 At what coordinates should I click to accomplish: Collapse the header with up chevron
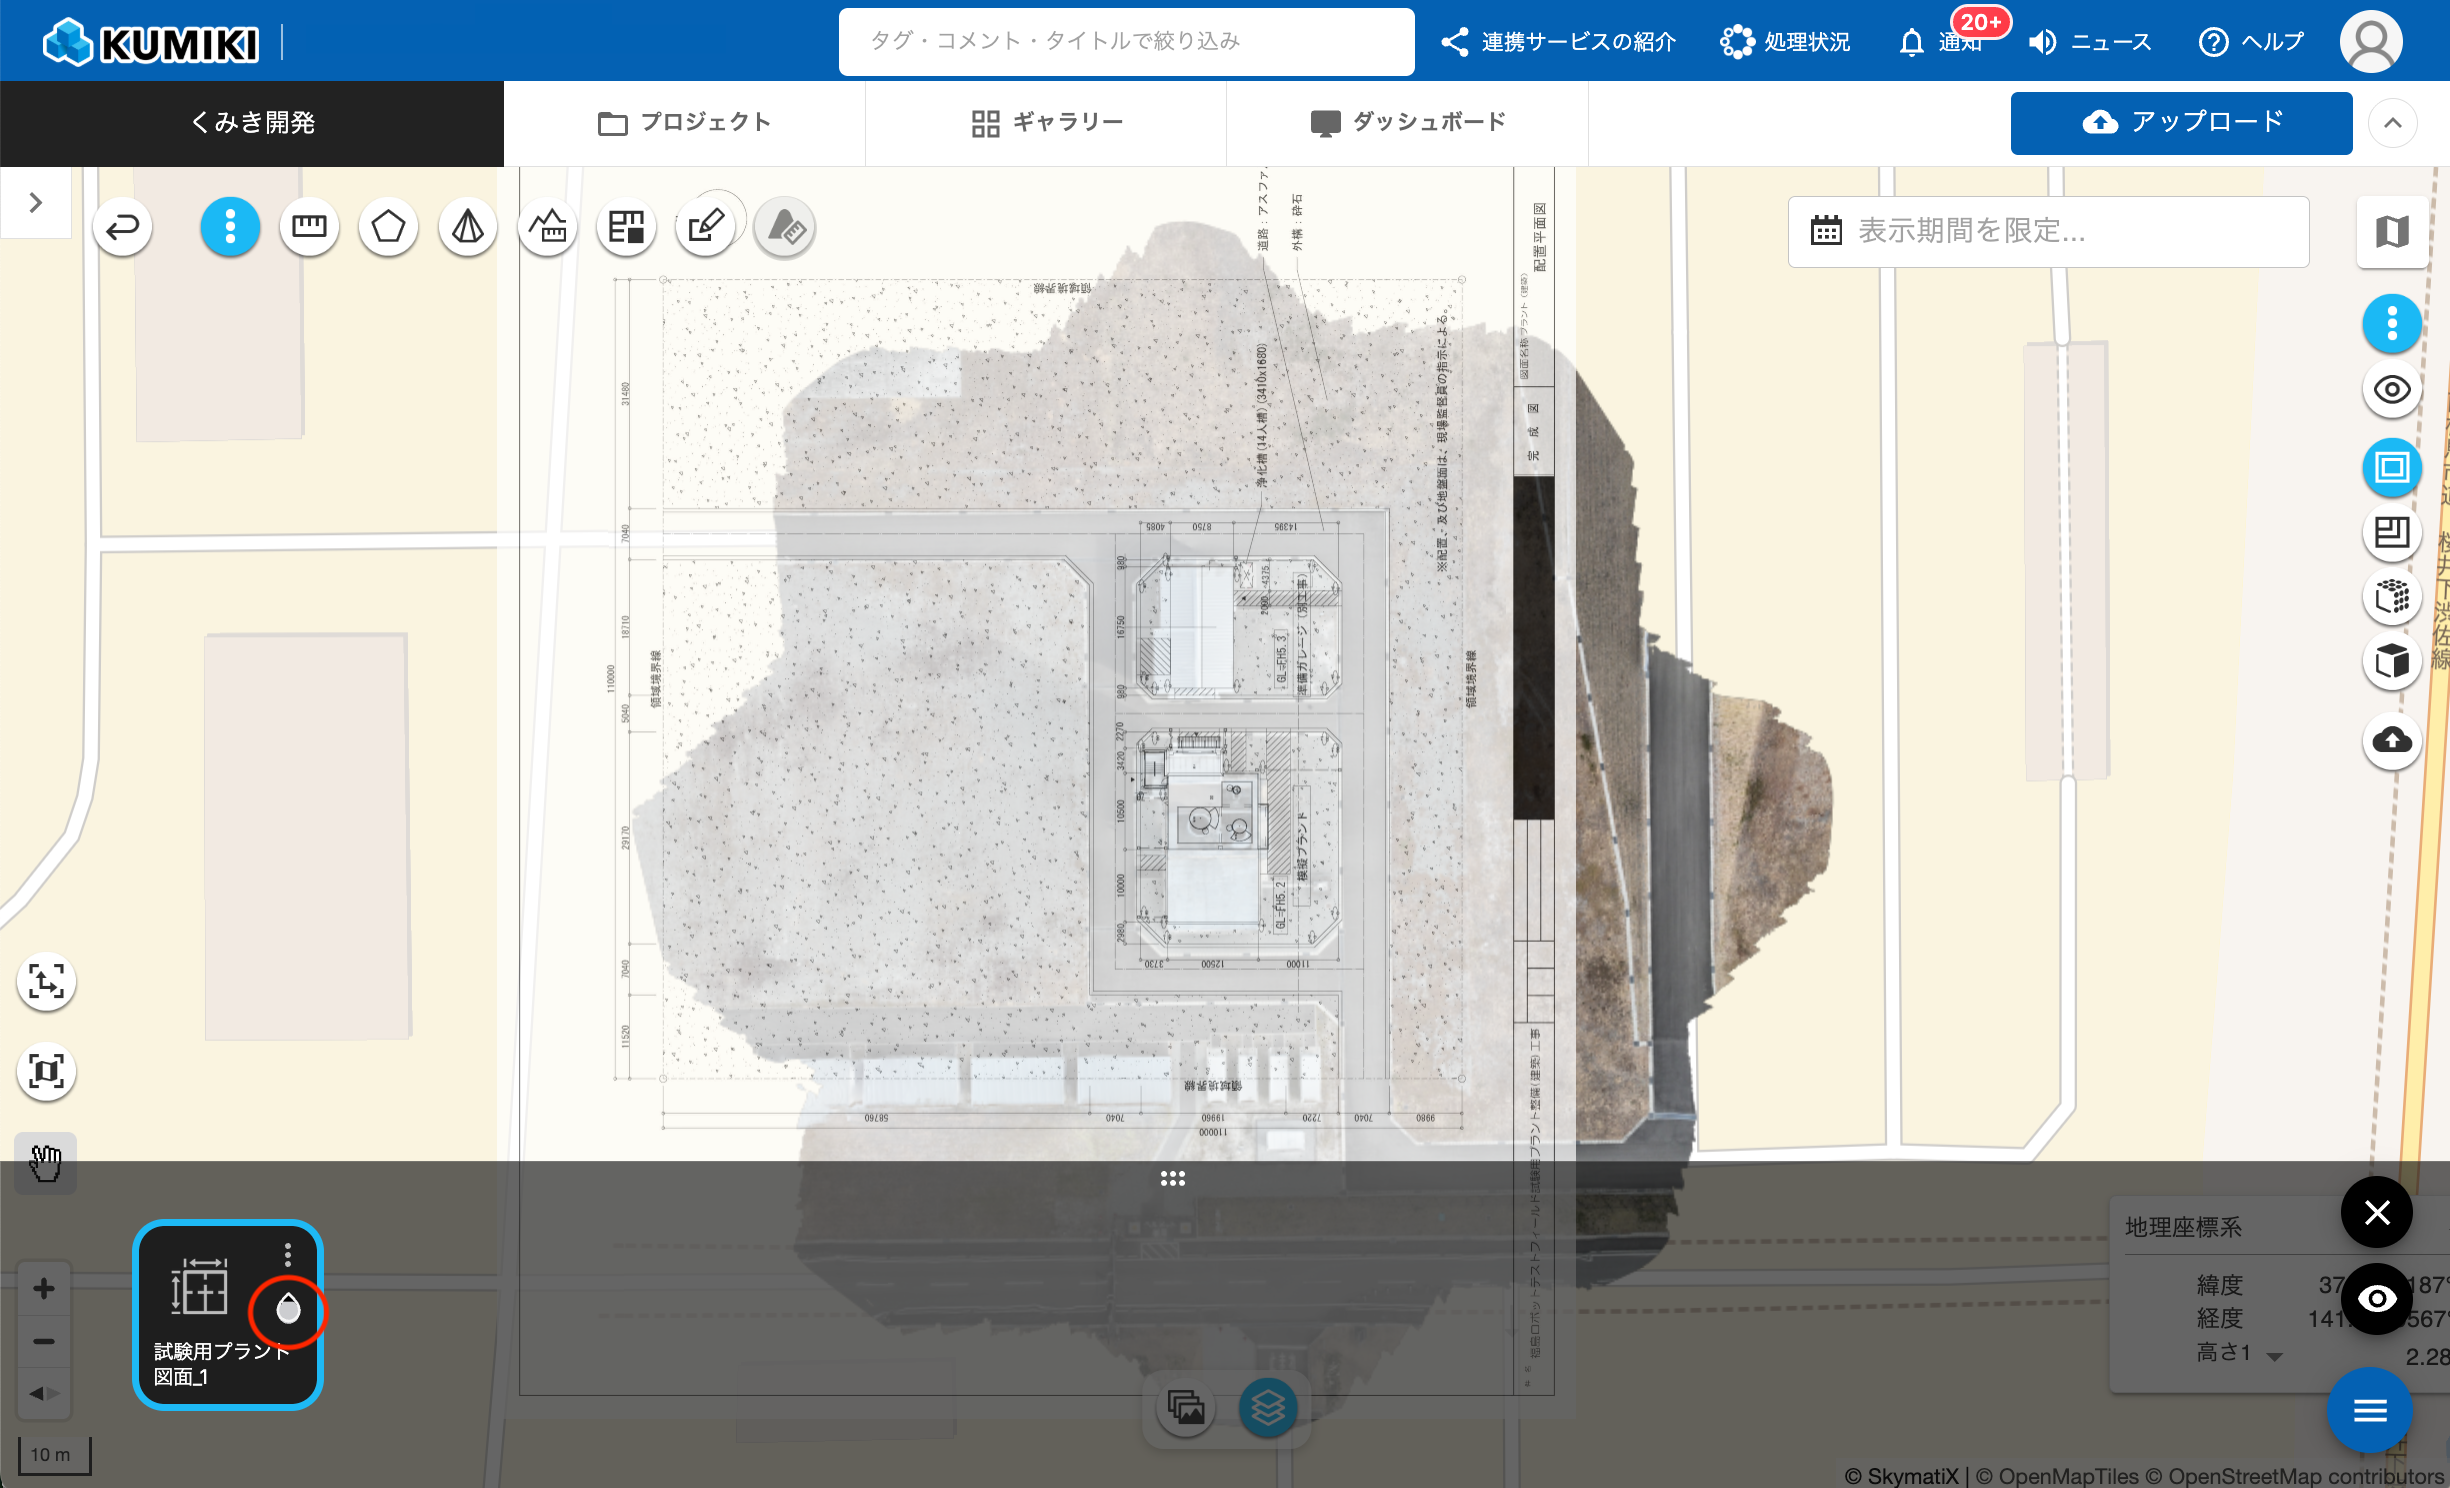pos(2392,123)
